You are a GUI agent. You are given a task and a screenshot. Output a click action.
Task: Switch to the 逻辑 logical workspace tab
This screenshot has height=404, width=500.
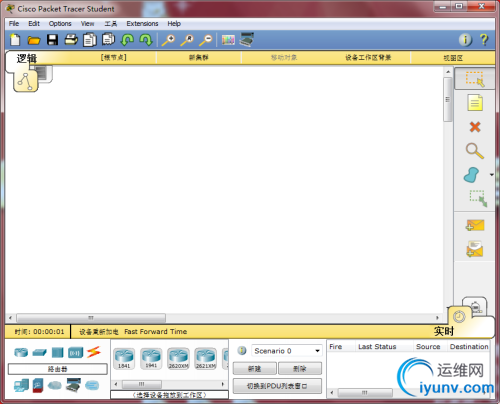(x=27, y=59)
